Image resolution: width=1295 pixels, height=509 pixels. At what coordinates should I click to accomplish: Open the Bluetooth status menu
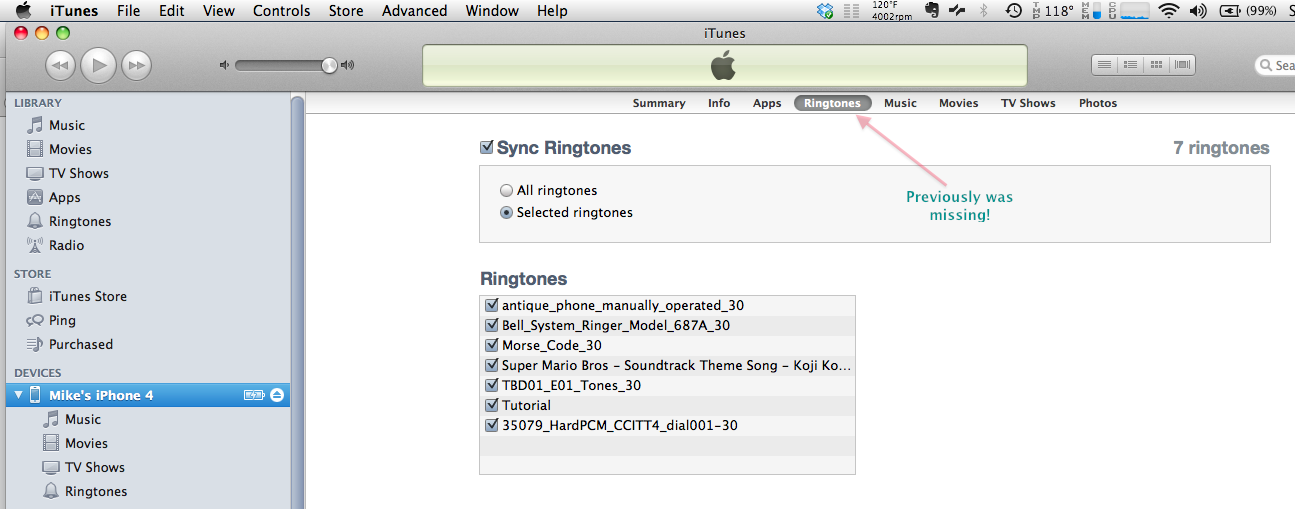(983, 11)
